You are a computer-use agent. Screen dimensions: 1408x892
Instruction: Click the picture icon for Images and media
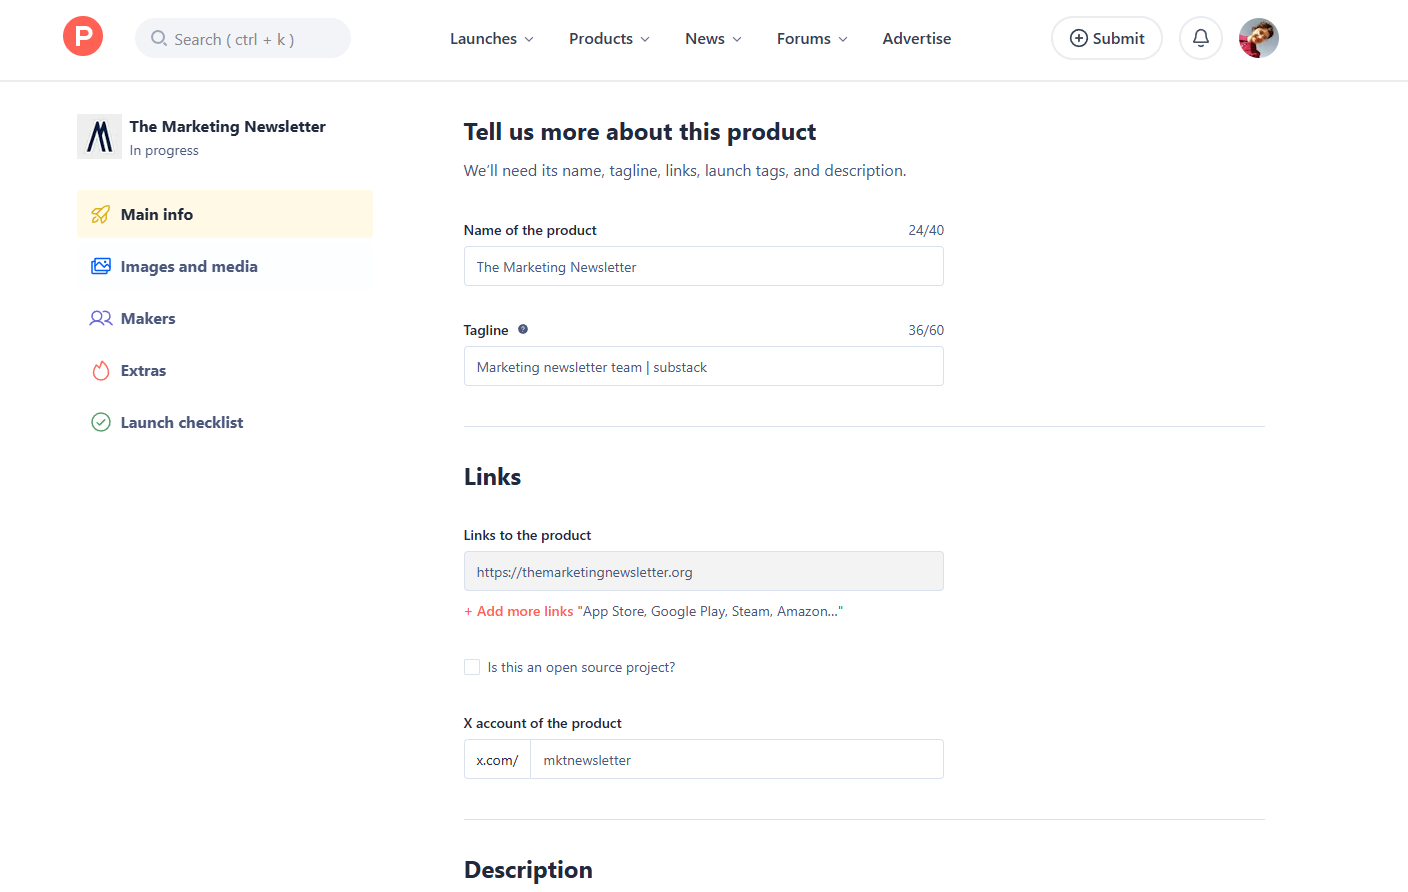point(101,266)
